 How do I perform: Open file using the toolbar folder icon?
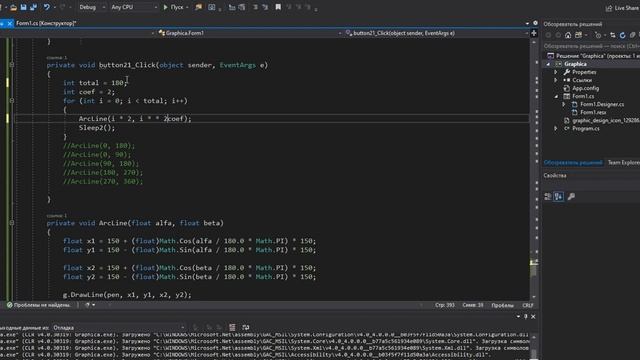click(x=13, y=7)
